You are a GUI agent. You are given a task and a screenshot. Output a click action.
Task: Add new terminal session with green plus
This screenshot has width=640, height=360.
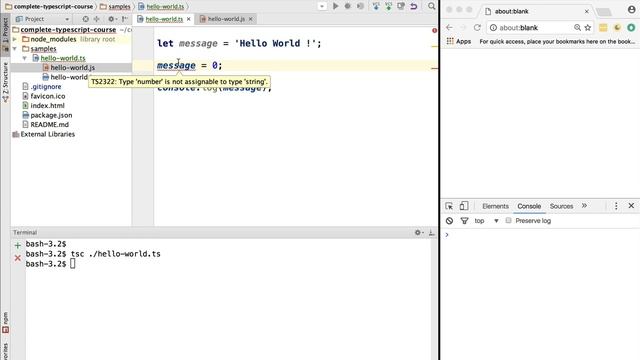point(18,245)
